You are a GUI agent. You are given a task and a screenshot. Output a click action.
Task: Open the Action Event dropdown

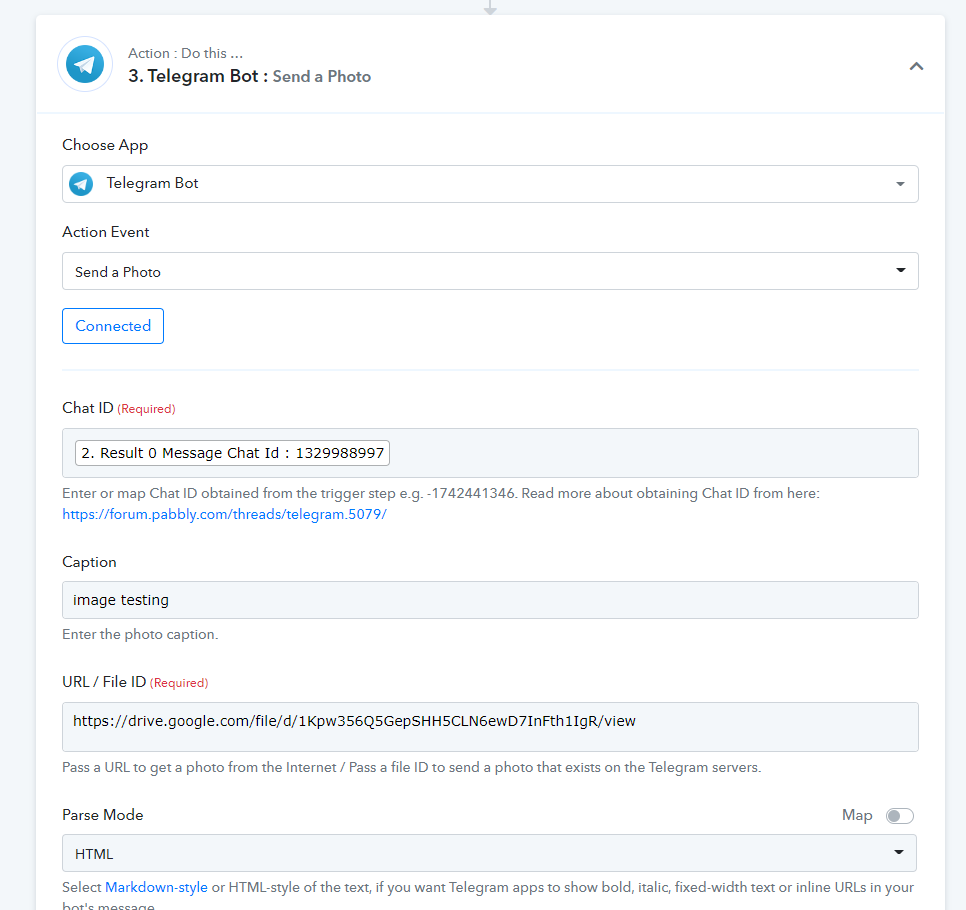click(490, 271)
